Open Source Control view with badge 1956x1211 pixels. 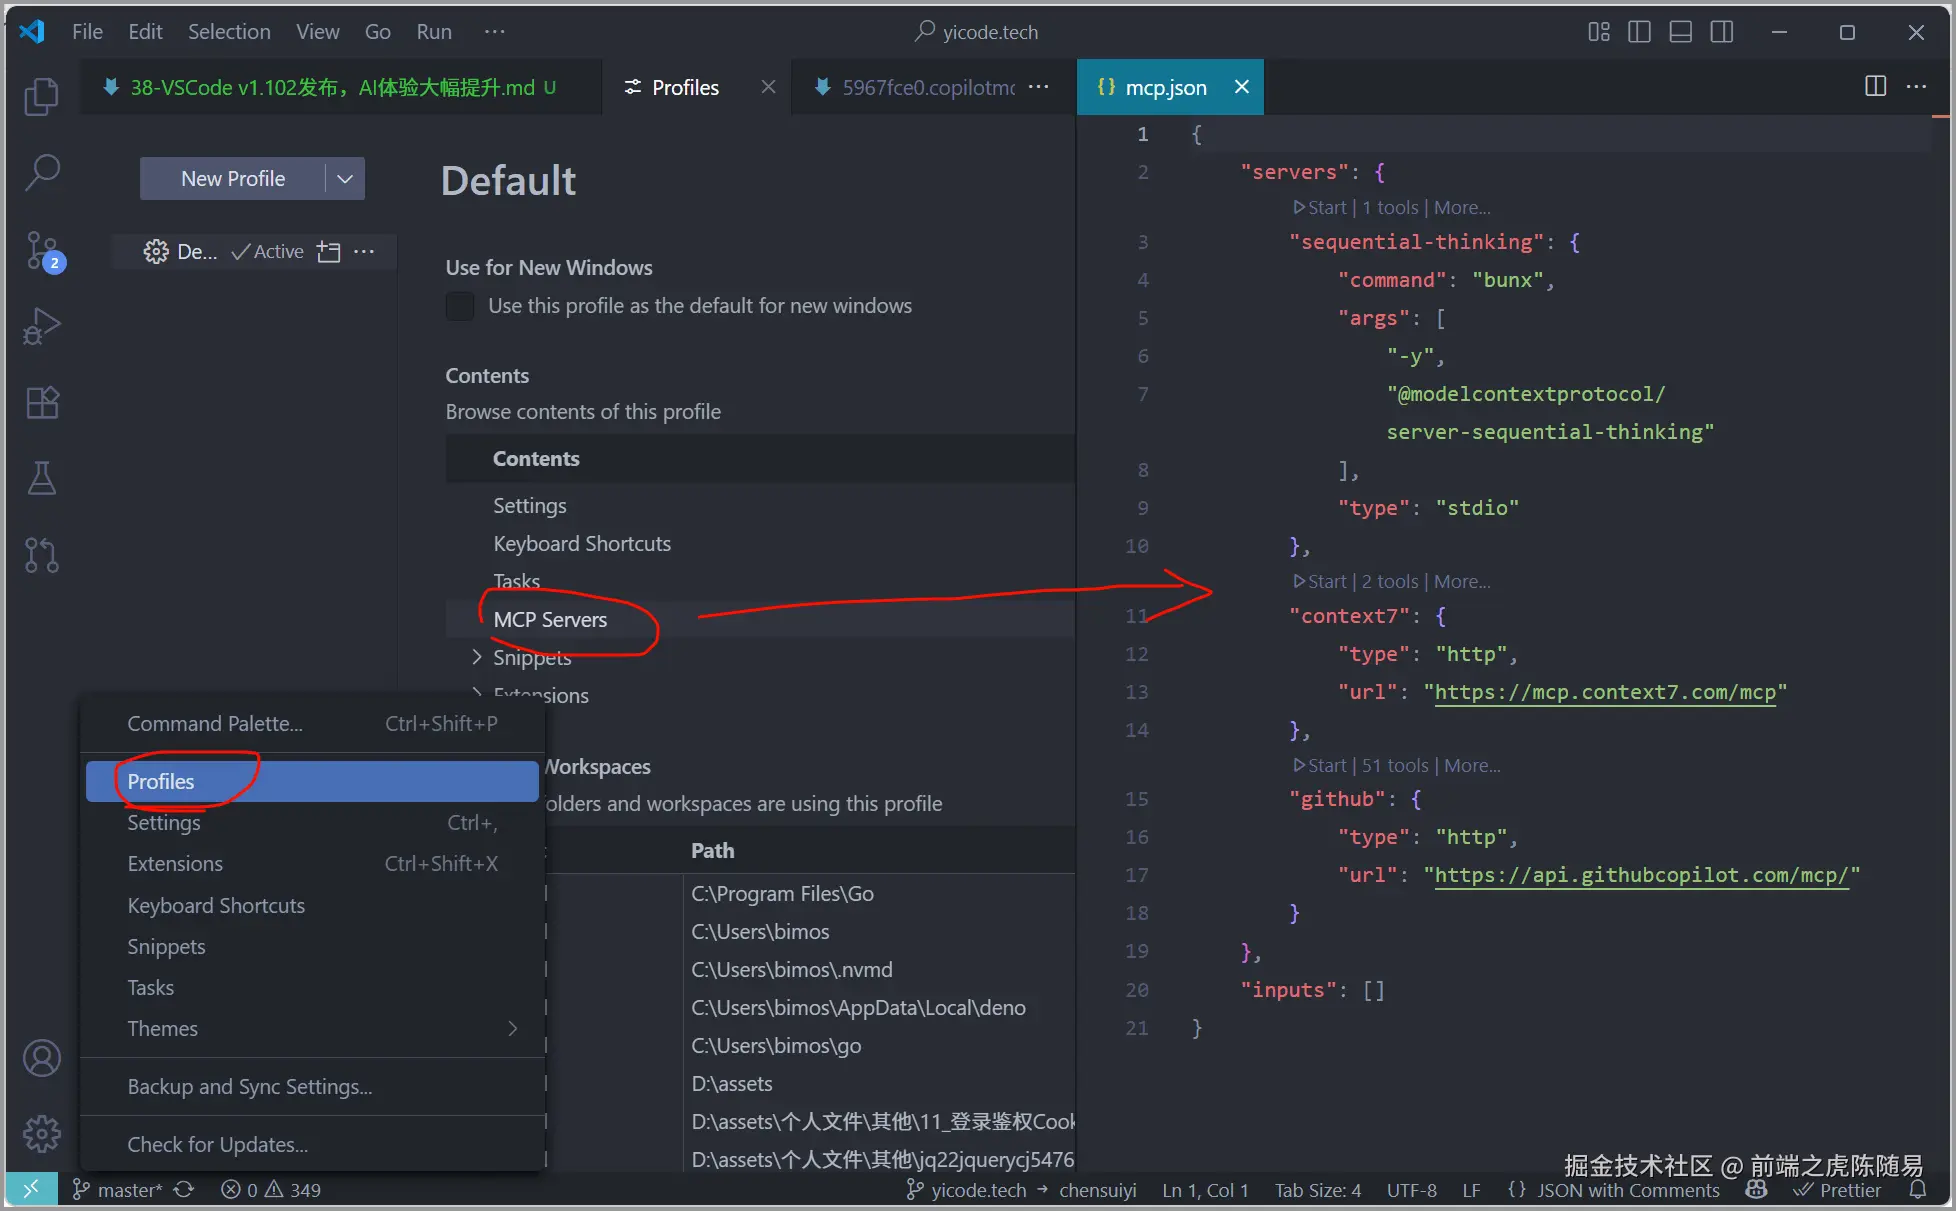[x=43, y=250]
